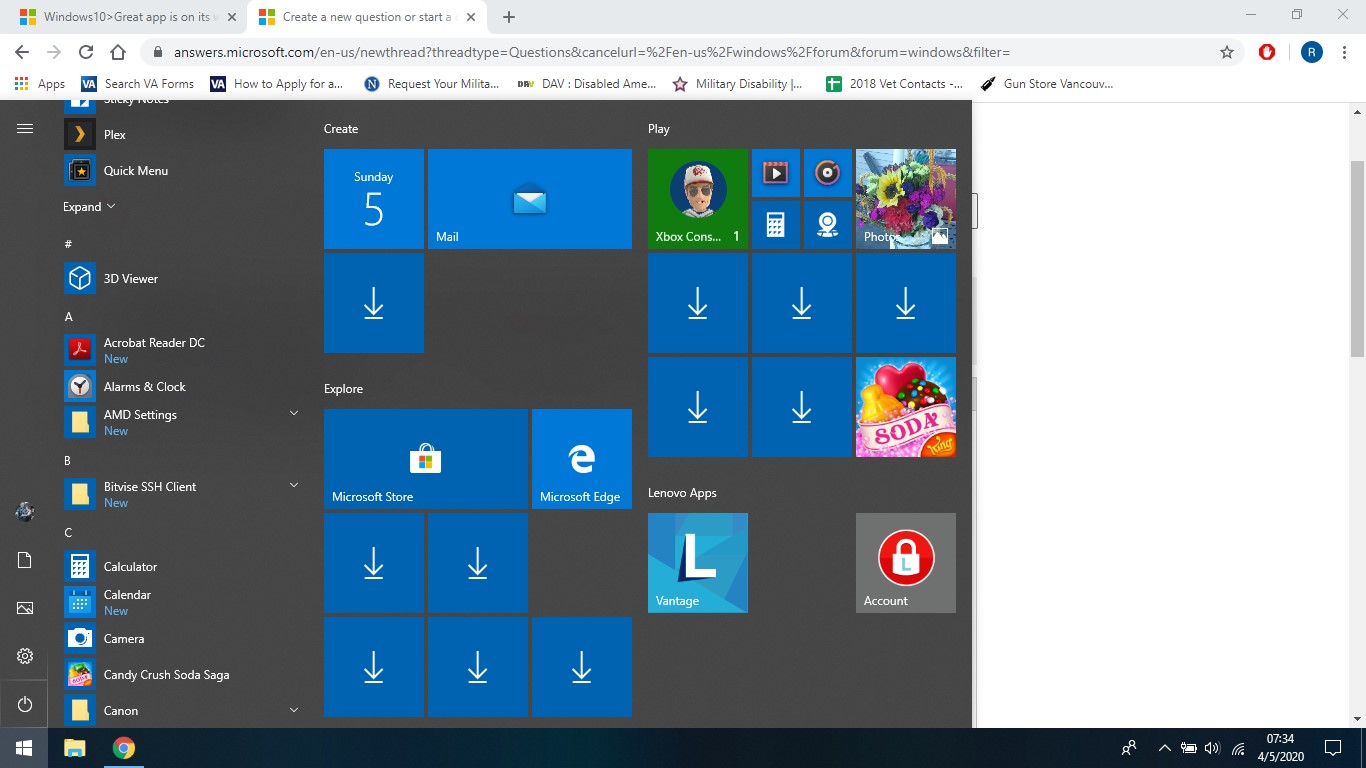Click the # section header
This screenshot has height=768, width=1366.
click(68, 244)
